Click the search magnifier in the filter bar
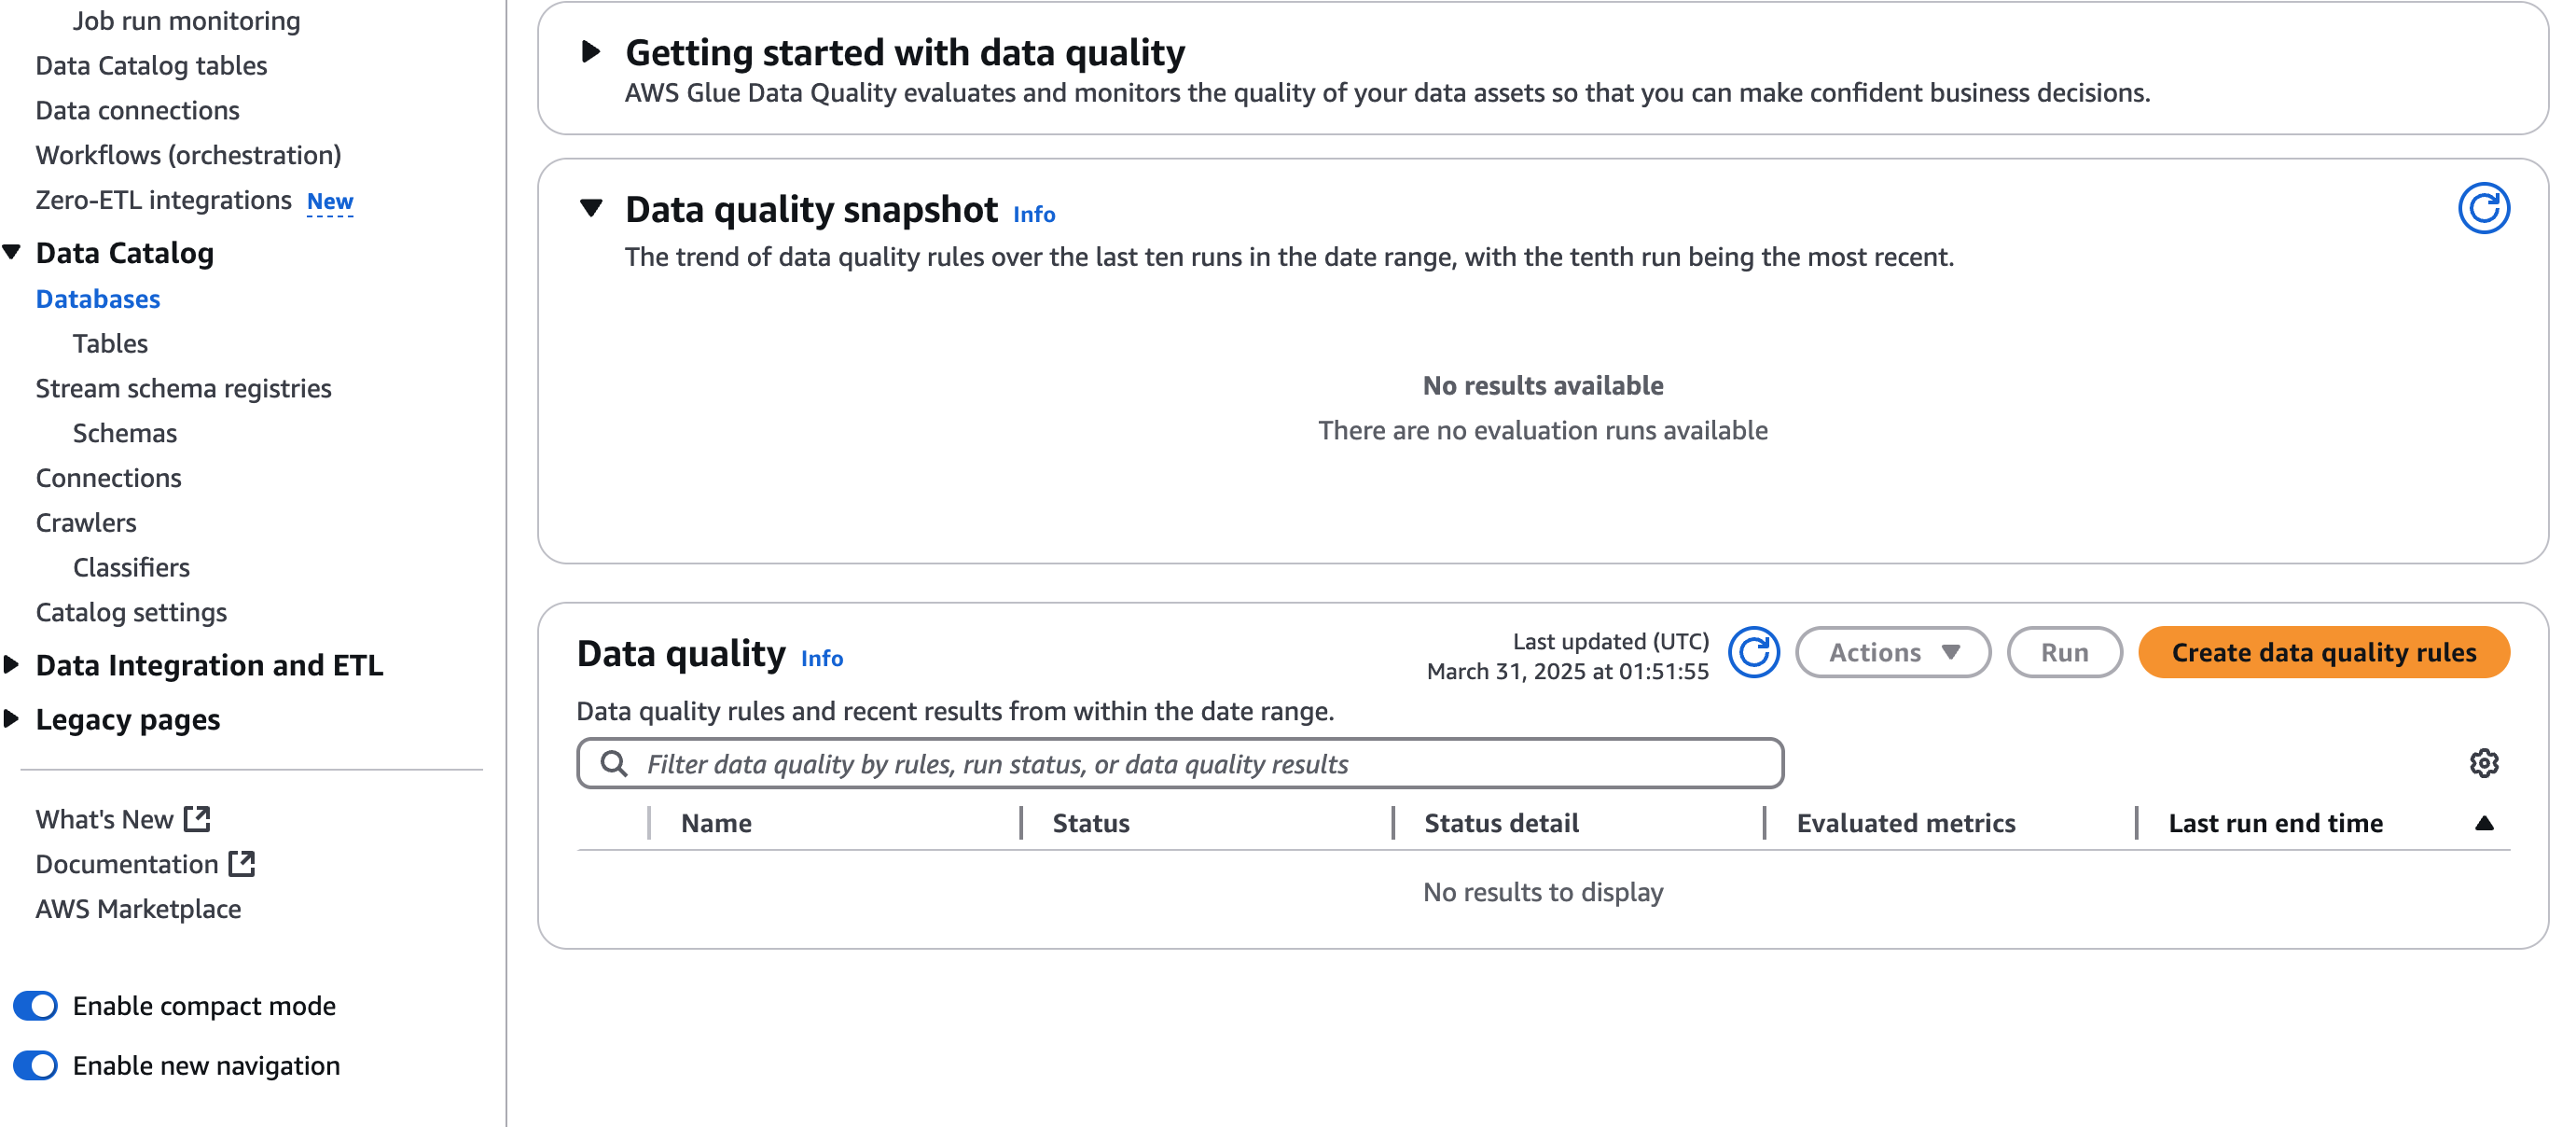Image resolution: width=2576 pixels, height=1127 pixels. tap(613, 763)
